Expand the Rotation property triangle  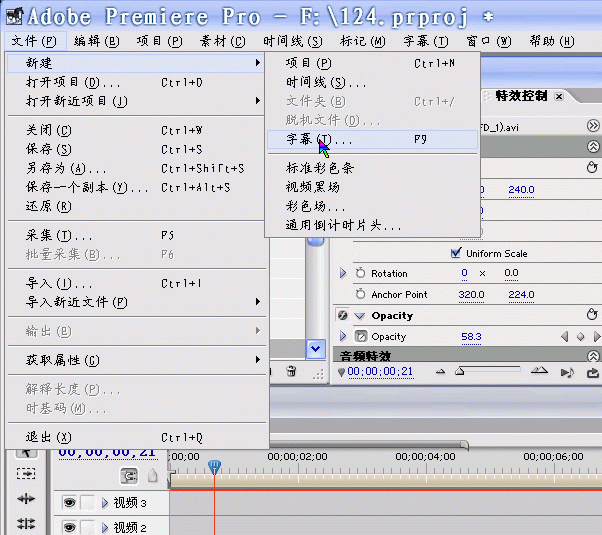coord(343,273)
